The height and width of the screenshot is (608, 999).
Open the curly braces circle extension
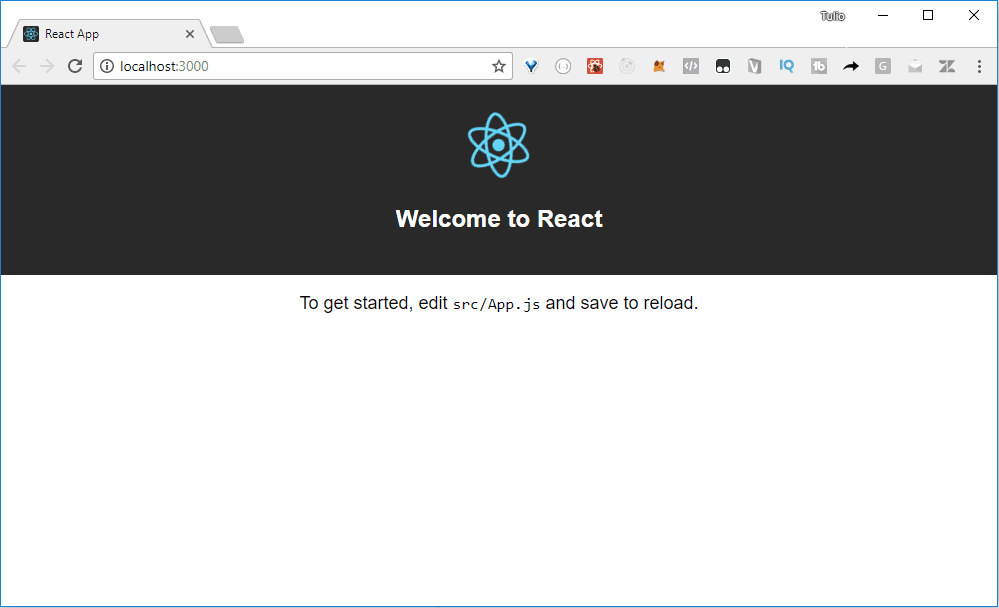click(563, 66)
